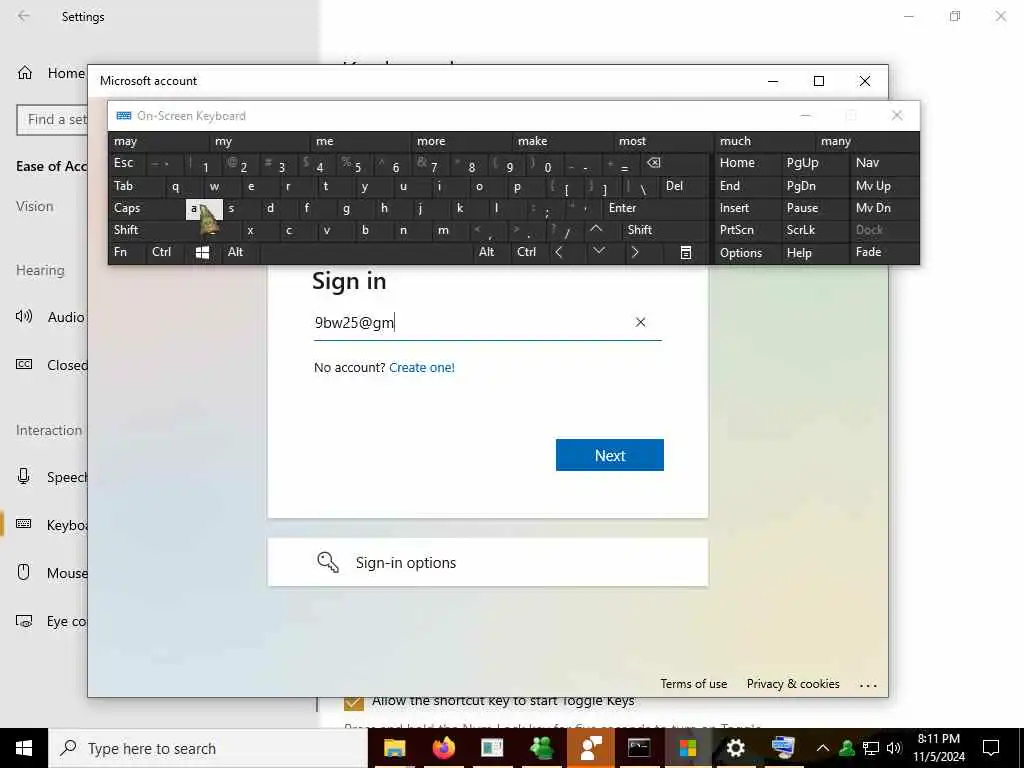Click the spacebar on On-Screen Keyboard

366,252
